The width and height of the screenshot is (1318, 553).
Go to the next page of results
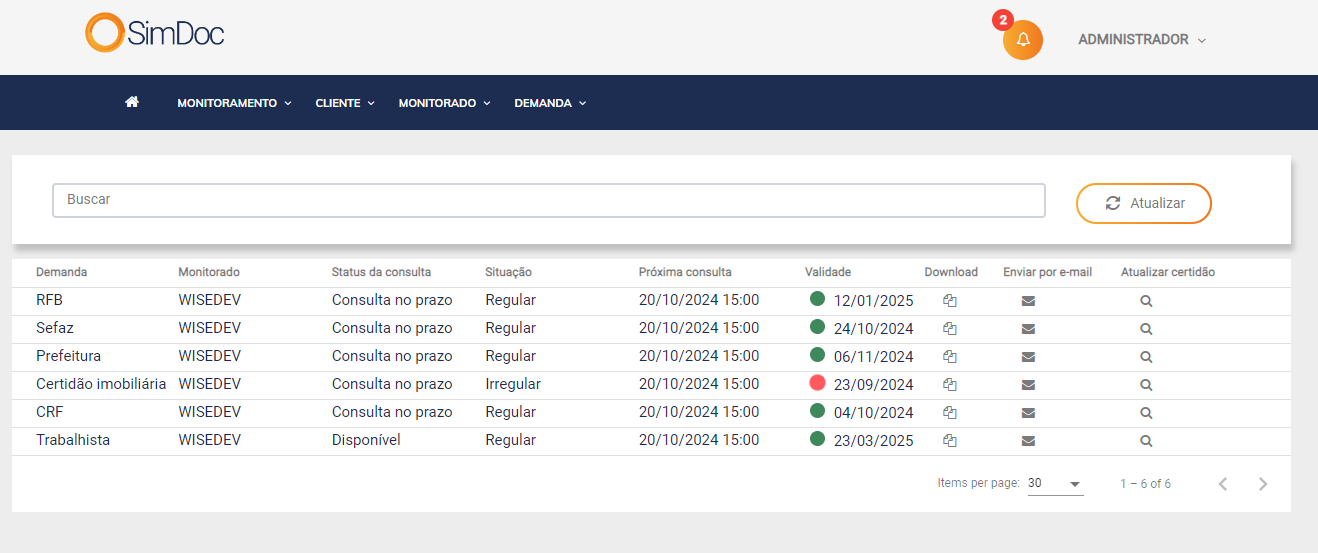[1263, 484]
